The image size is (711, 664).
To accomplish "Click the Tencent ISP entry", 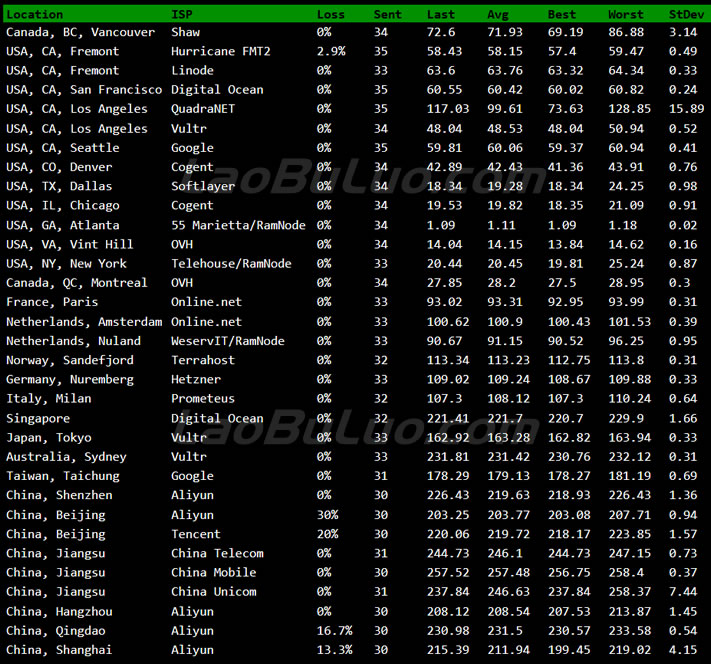I will 196,534.
